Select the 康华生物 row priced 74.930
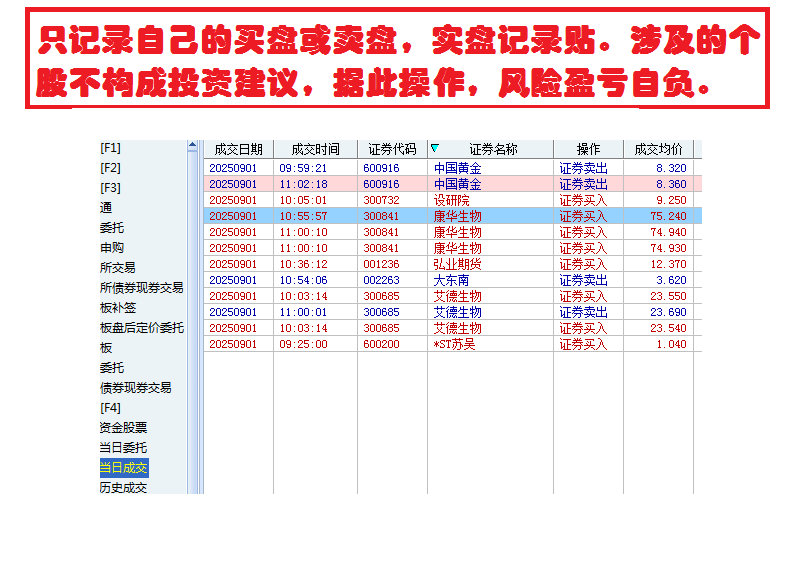 [x=453, y=248]
